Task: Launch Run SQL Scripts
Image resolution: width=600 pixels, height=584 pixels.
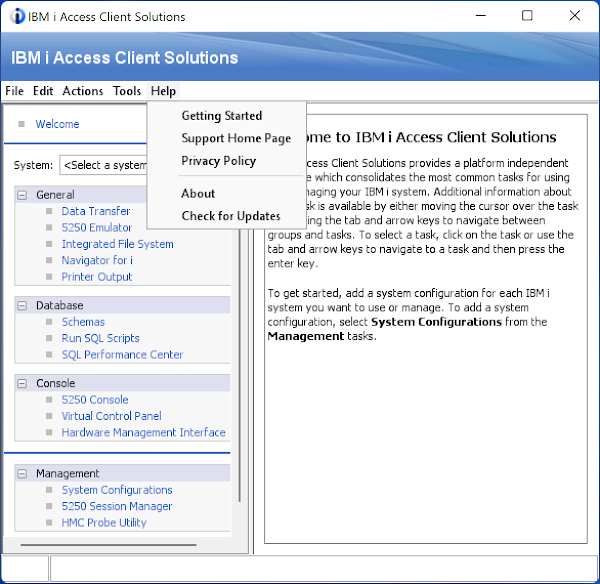Action: [100, 339]
